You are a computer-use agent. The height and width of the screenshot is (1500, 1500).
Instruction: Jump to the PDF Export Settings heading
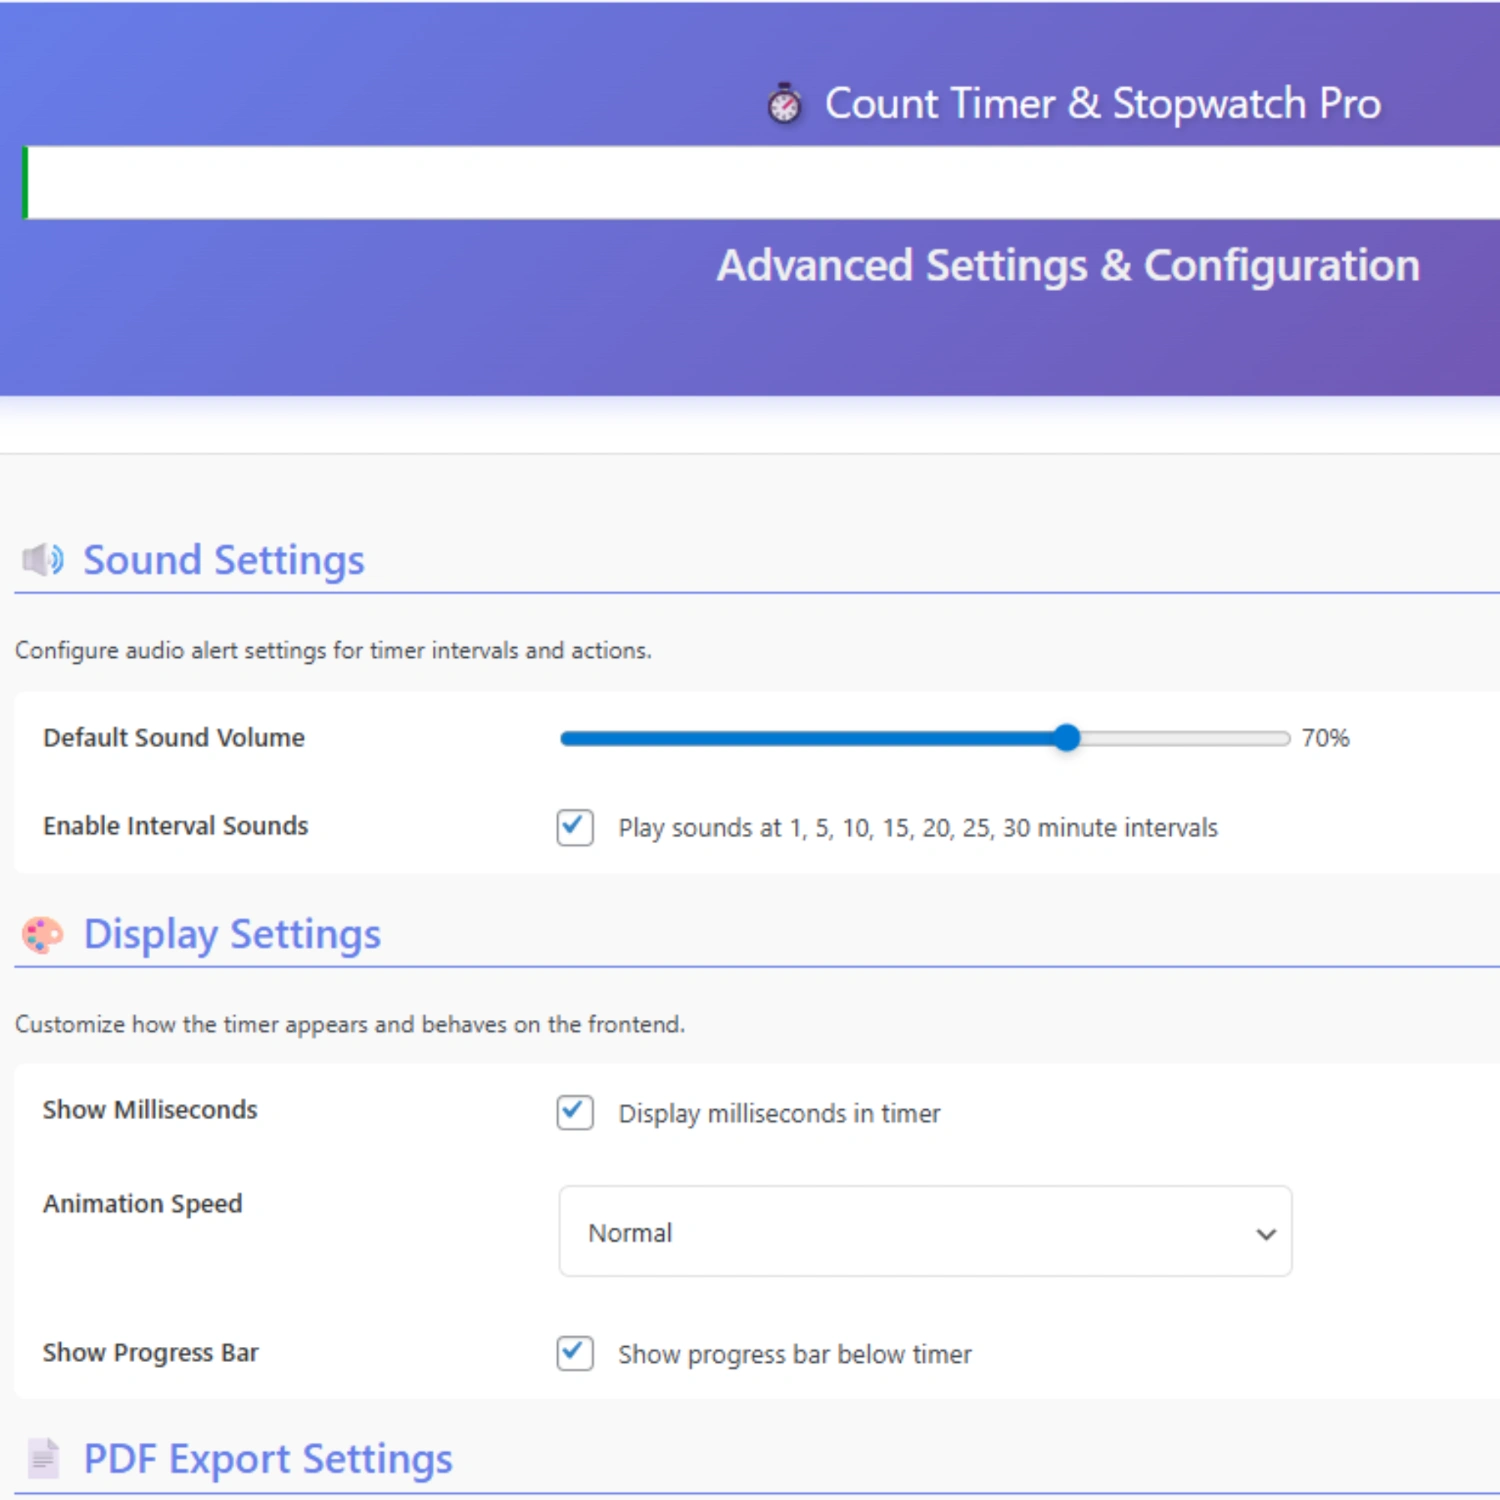coord(267,1459)
